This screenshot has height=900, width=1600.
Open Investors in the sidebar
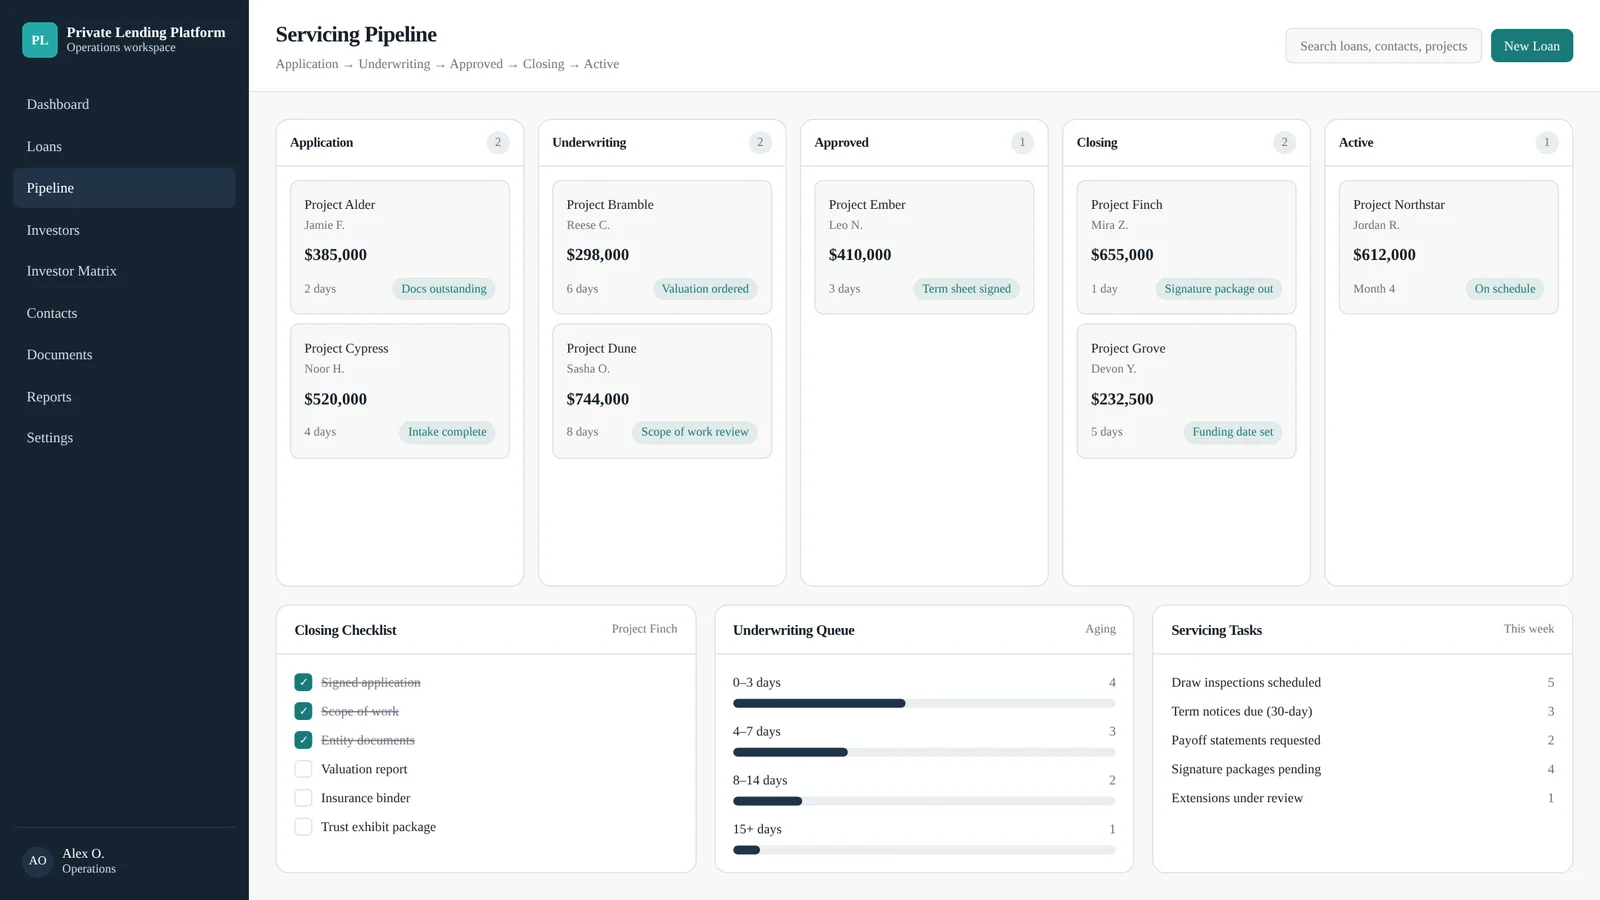pyautogui.click(x=124, y=230)
